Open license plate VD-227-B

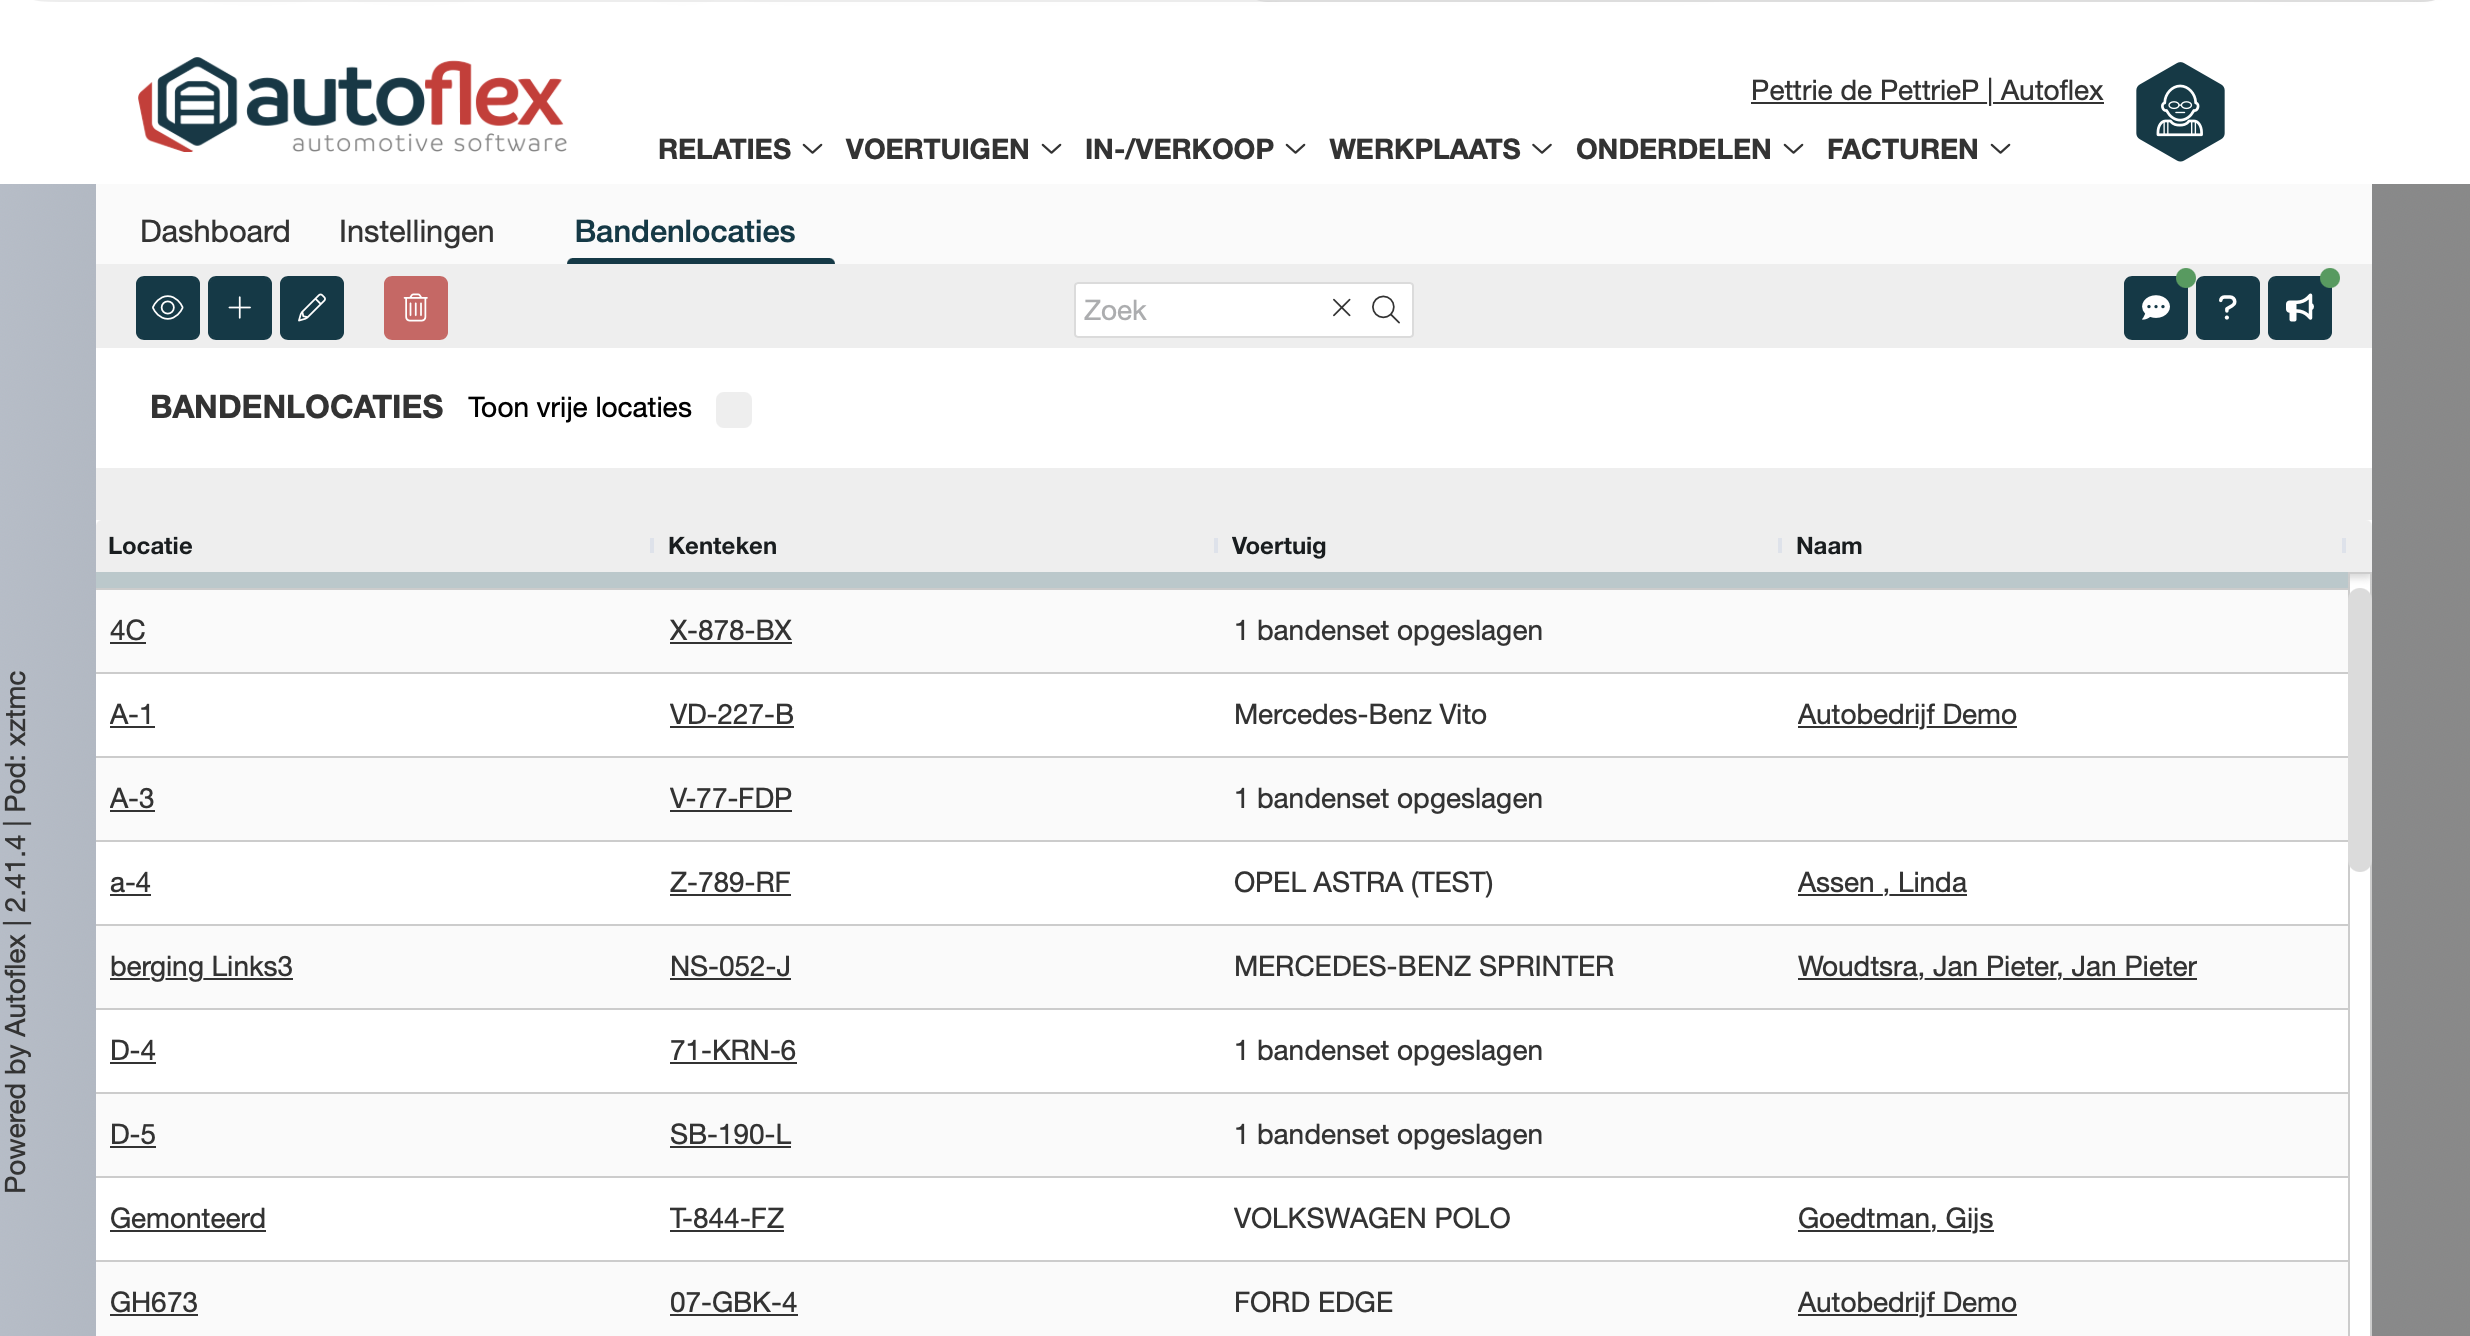pos(731,714)
